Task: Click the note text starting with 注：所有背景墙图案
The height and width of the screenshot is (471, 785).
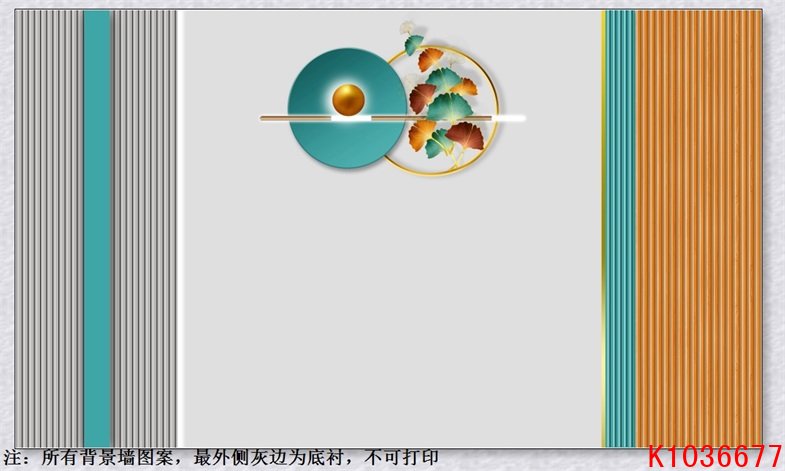Action: point(221,457)
